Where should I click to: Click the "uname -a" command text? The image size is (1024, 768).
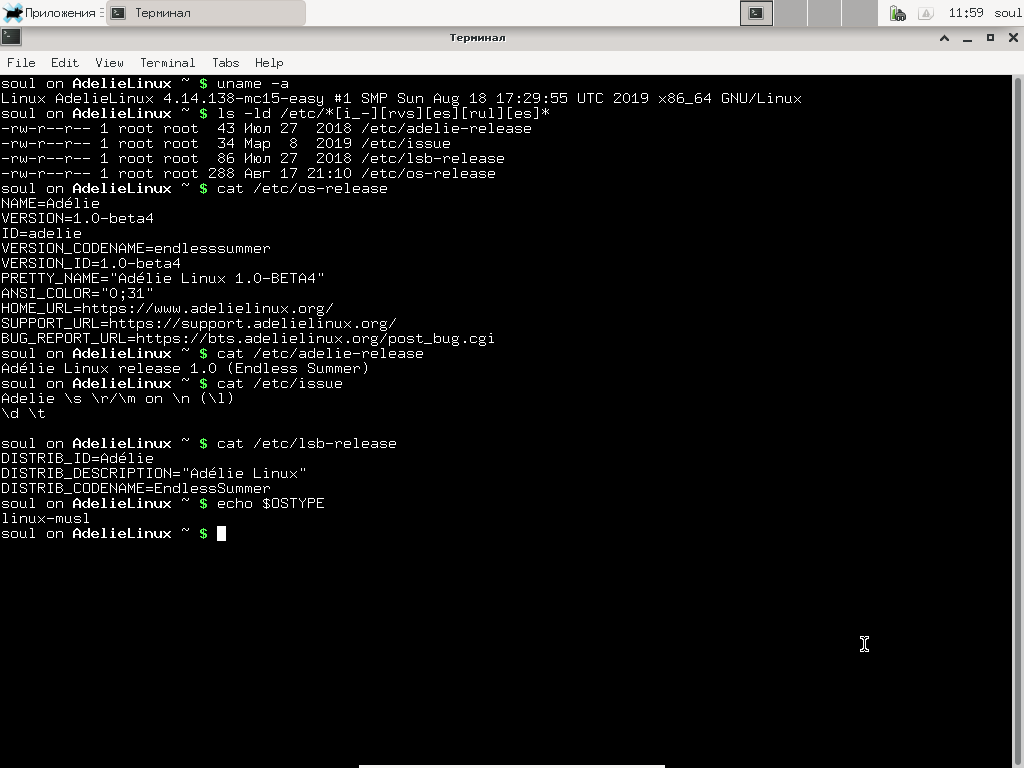point(253,84)
